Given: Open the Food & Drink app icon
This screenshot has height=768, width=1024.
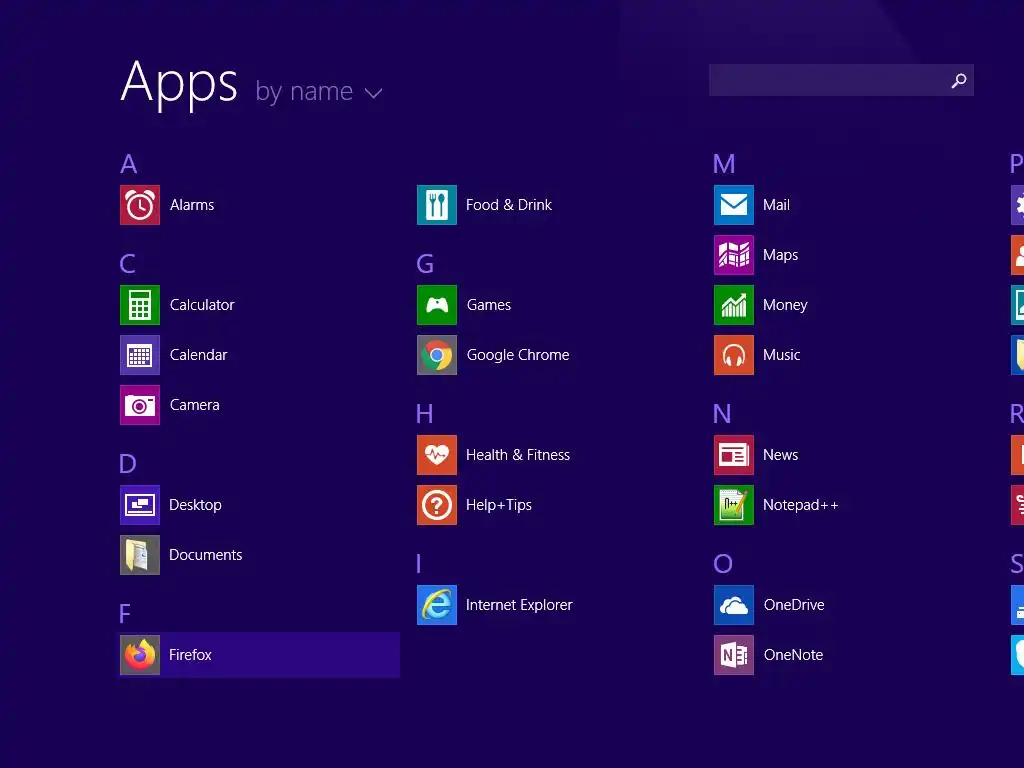Looking at the screenshot, I should coord(437,205).
